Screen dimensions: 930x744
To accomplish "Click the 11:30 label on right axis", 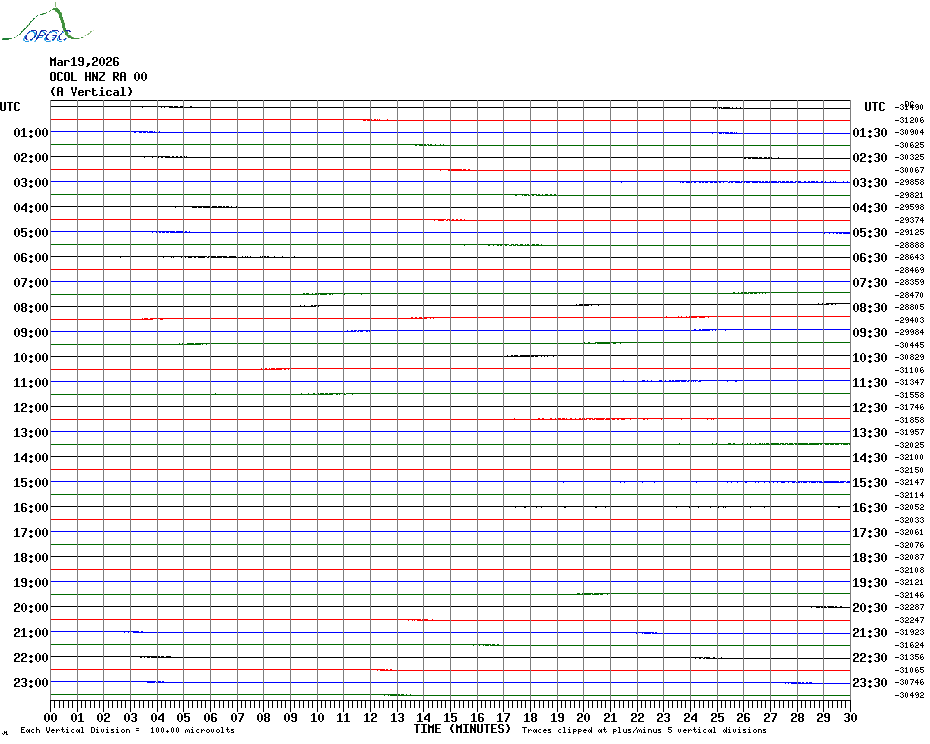I will point(870,383).
